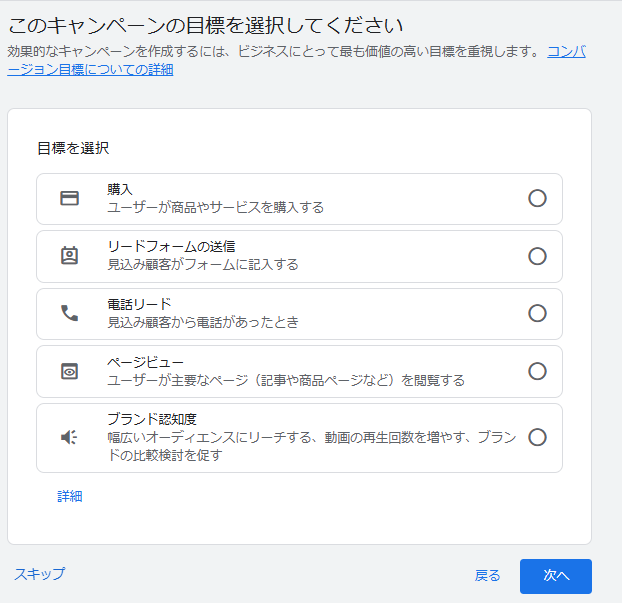This screenshot has height=603, width=622.
Task: Choose the 電話リード radio button
Action: [x=537, y=313]
